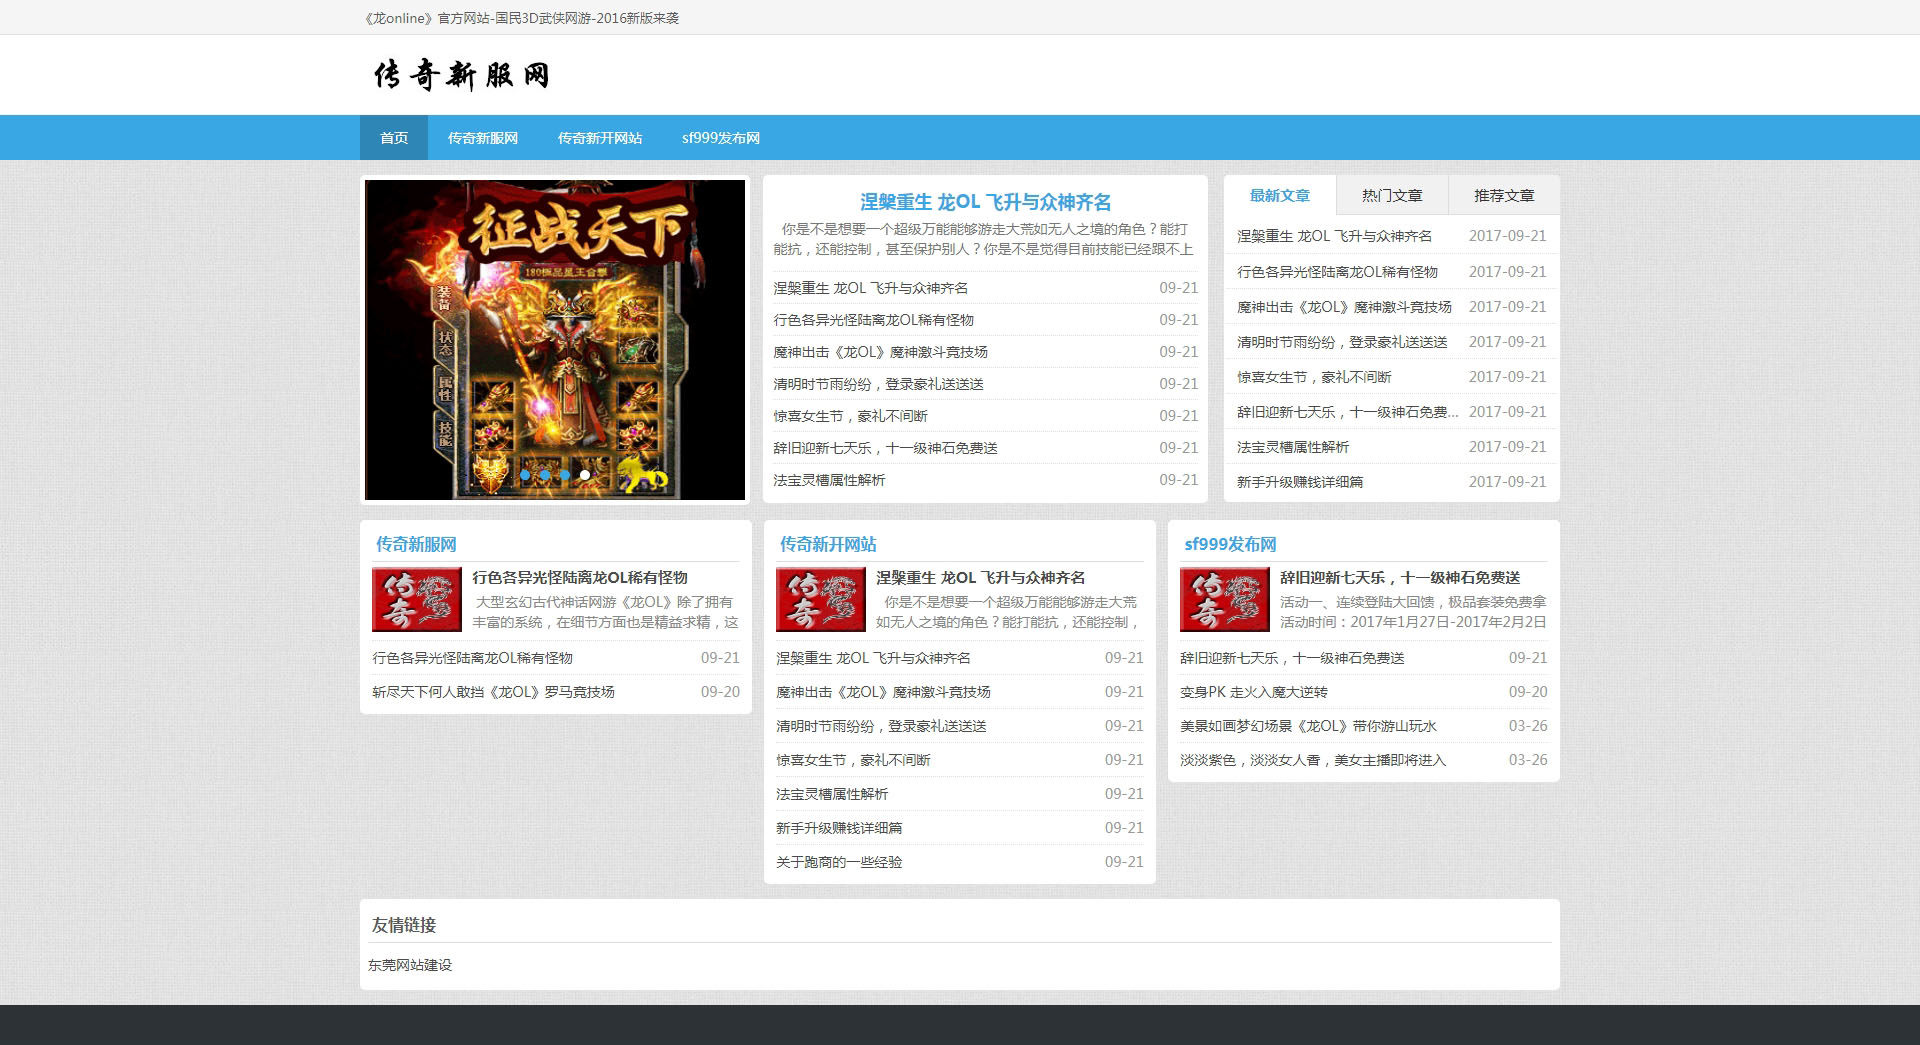This screenshot has height=1045, width=1920.
Task: Open 法宝灵槽属性解析 in the 最新文章 sidebar
Action: tap(1293, 447)
